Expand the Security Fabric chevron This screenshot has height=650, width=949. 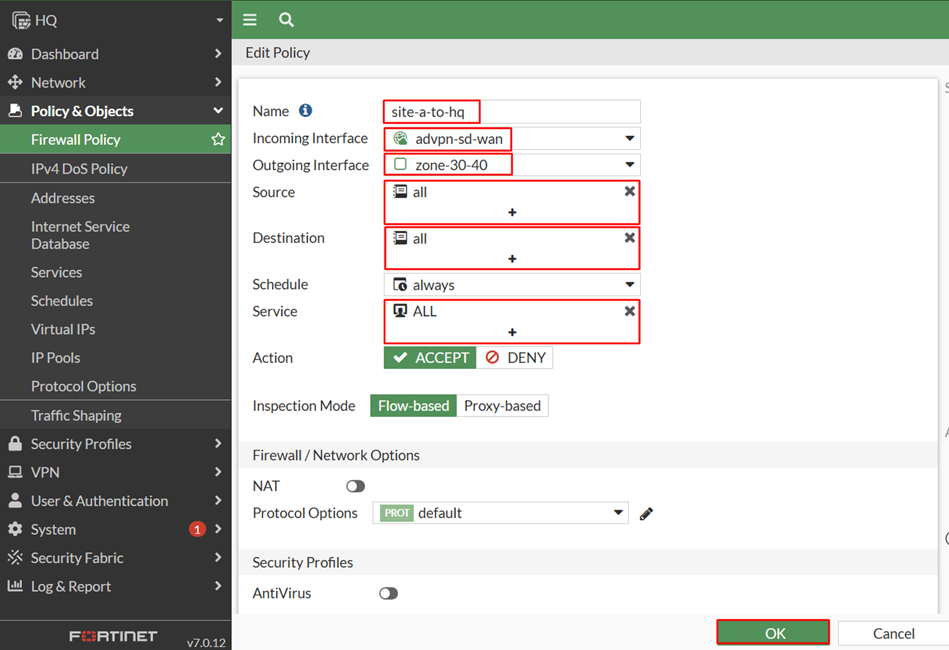[x=218, y=557]
